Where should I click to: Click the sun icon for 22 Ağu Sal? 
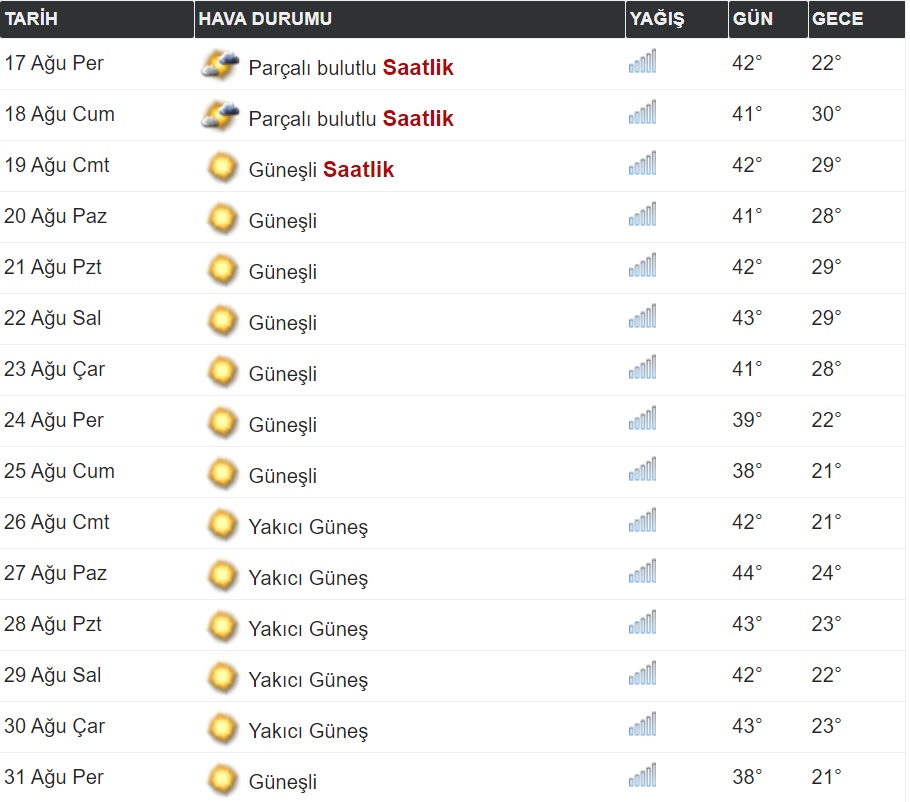[222, 320]
